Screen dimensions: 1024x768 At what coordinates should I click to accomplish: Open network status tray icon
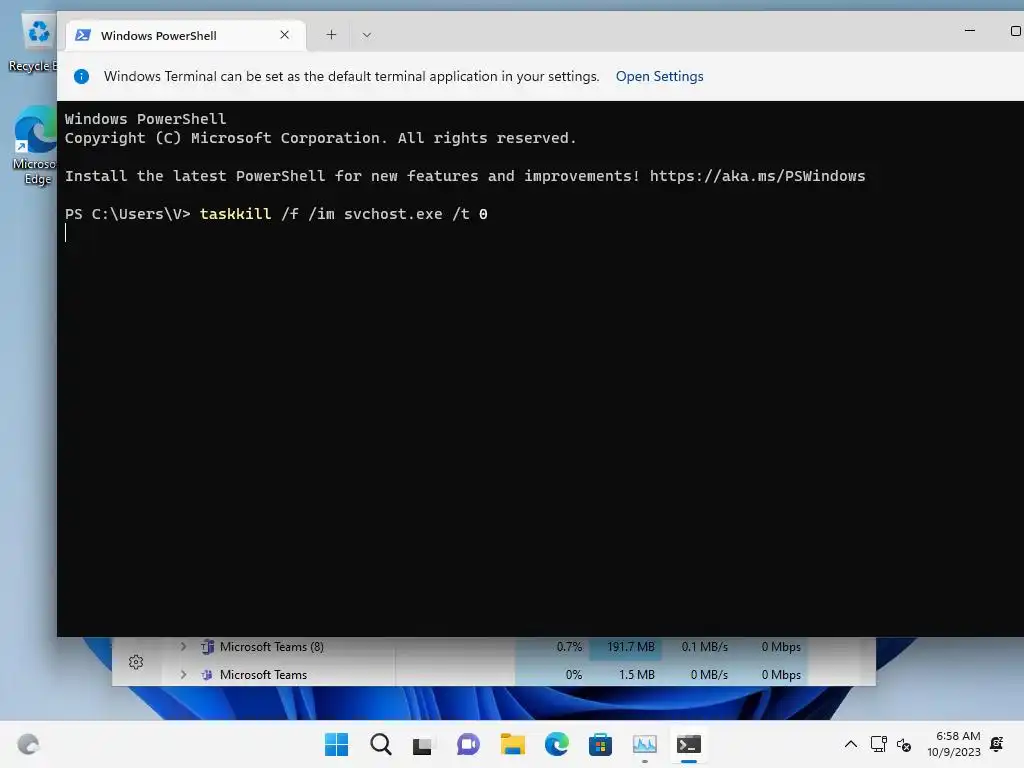pyautogui.click(x=878, y=744)
